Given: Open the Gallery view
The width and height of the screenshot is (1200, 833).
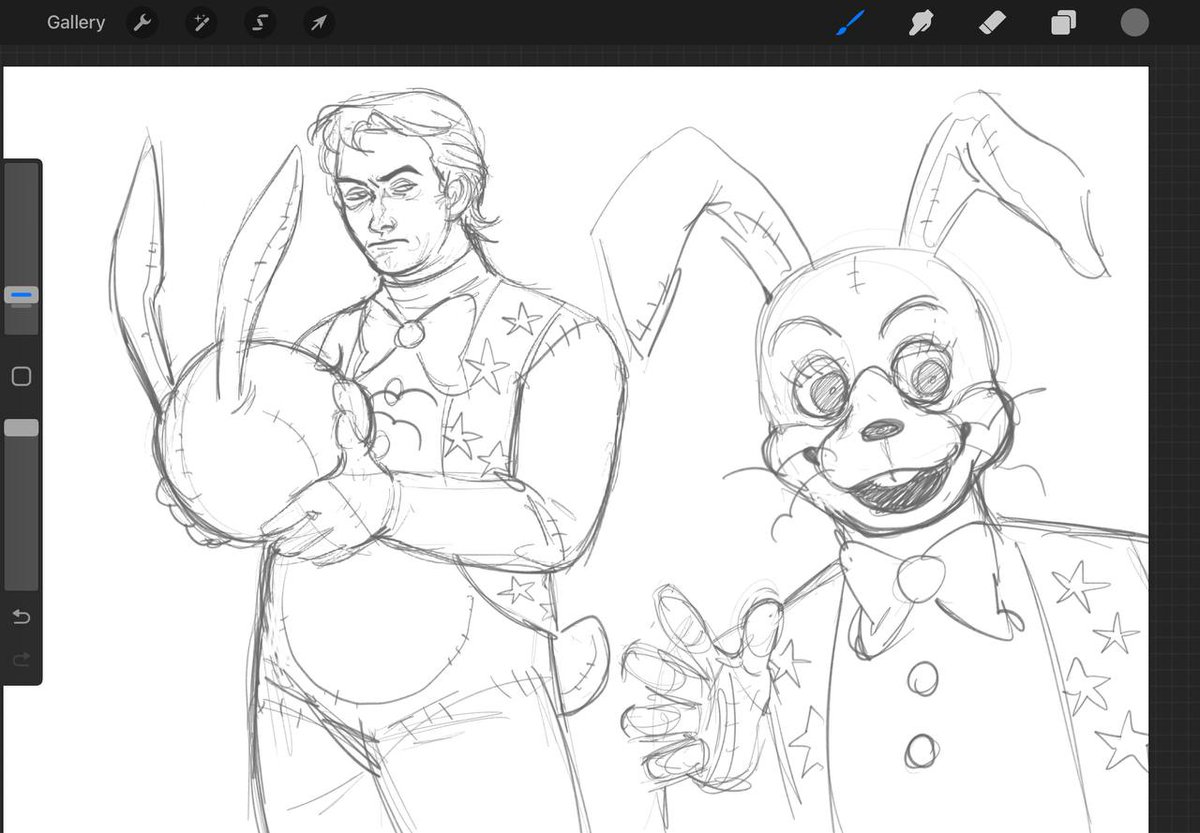Looking at the screenshot, I should coord(76,22).
